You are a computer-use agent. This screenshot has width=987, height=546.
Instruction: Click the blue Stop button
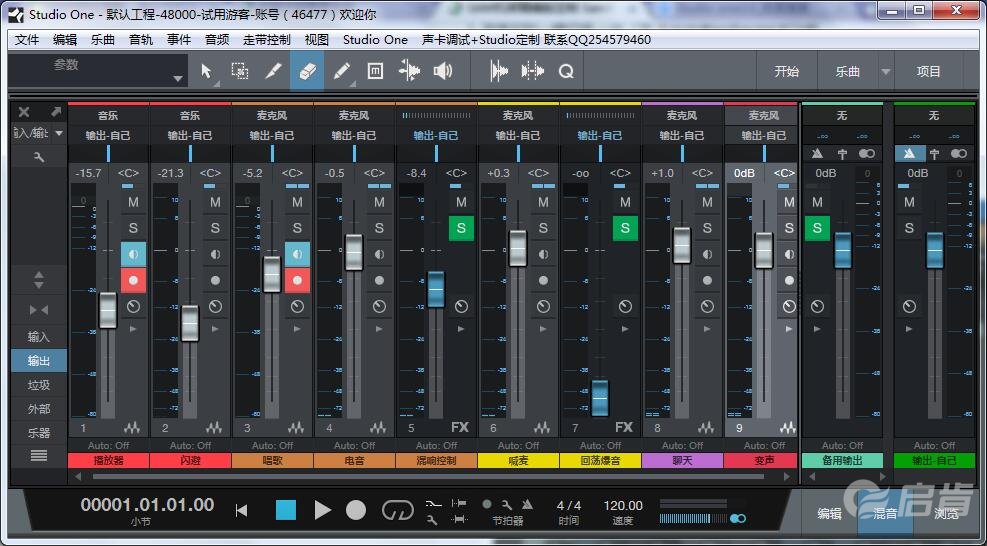[286, 510]
